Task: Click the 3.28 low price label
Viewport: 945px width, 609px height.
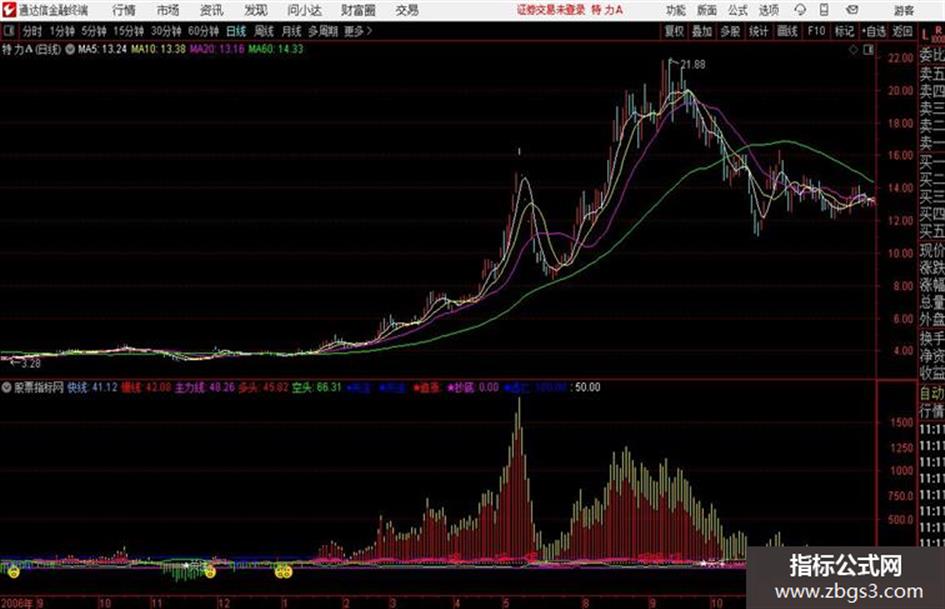Action: pyautogui.click(x=31, y=364)
